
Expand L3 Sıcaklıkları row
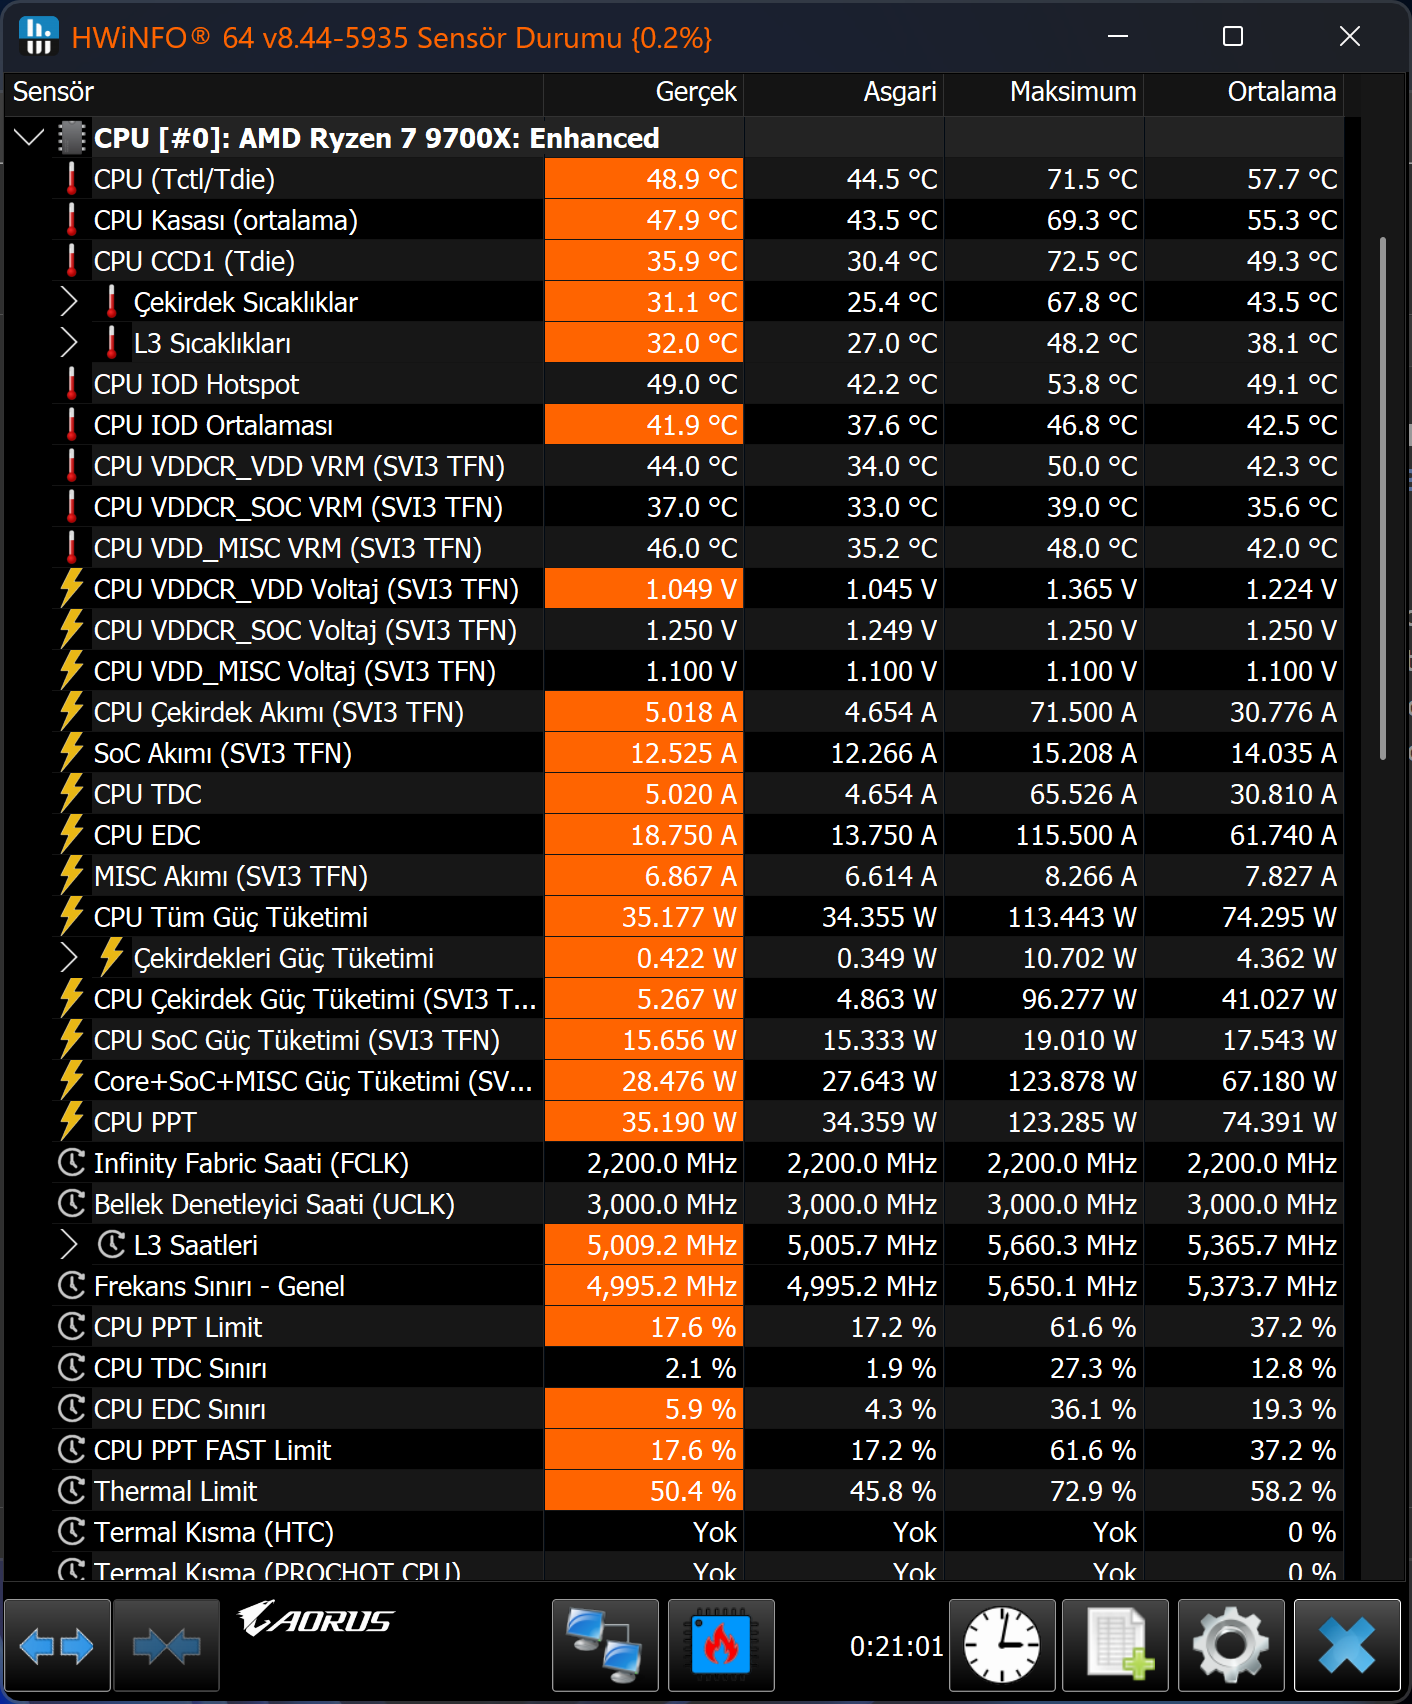[68, 343]
